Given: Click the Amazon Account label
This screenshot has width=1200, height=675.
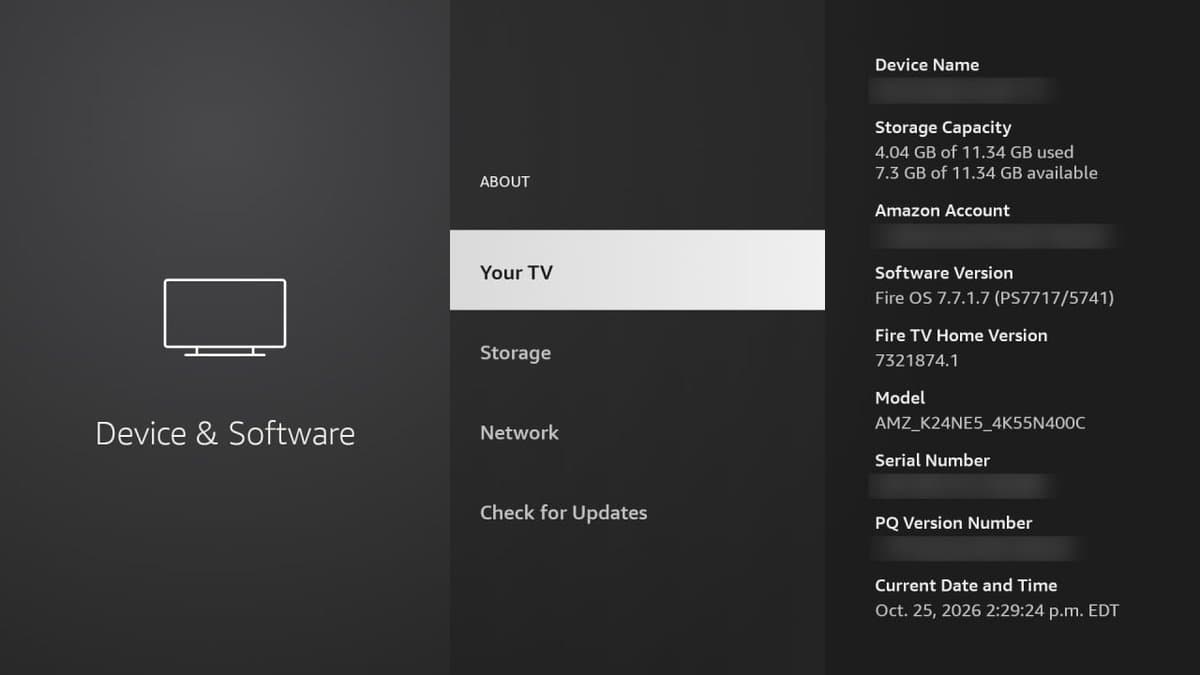Looking at the screenshot, I should click(942, 210).
